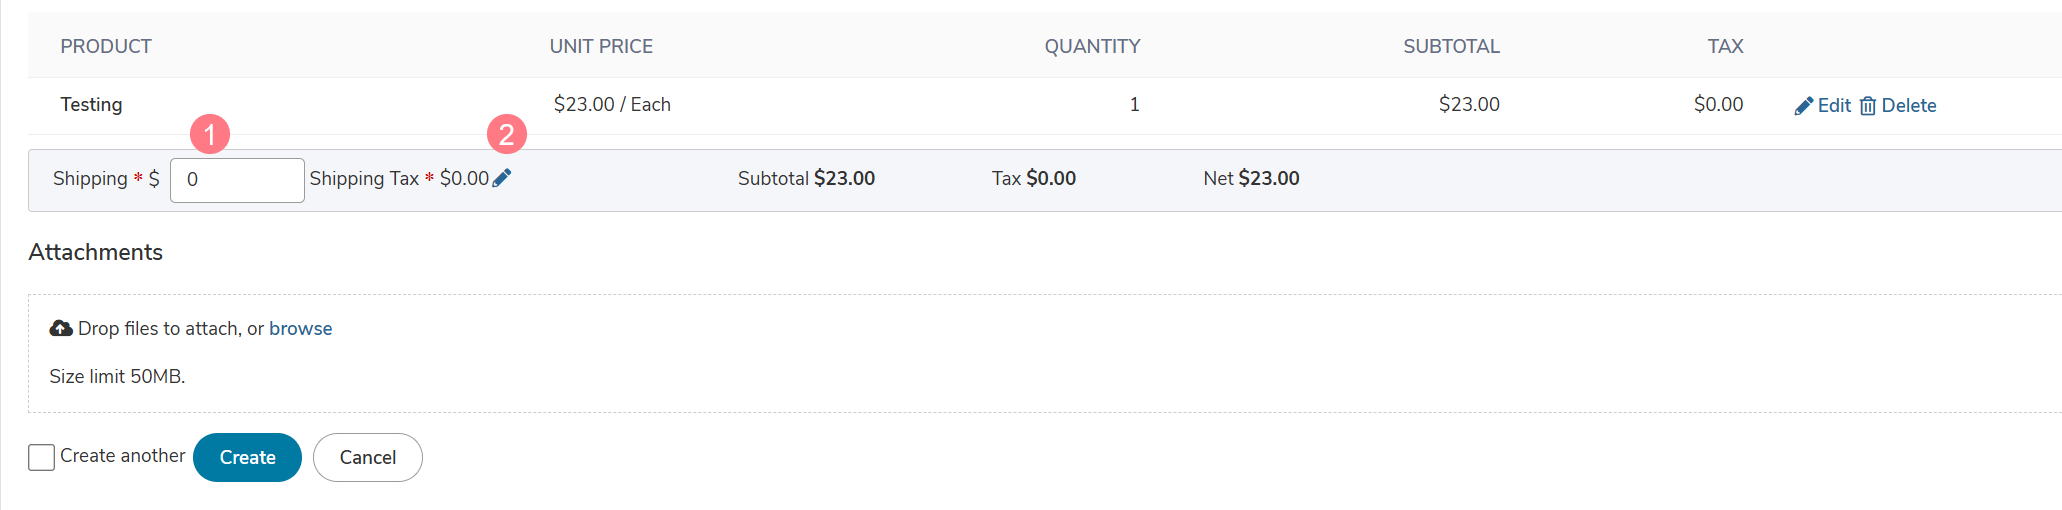Click the PRODUCT column header
Screen dimensions: 2062x510
point(106,46)
